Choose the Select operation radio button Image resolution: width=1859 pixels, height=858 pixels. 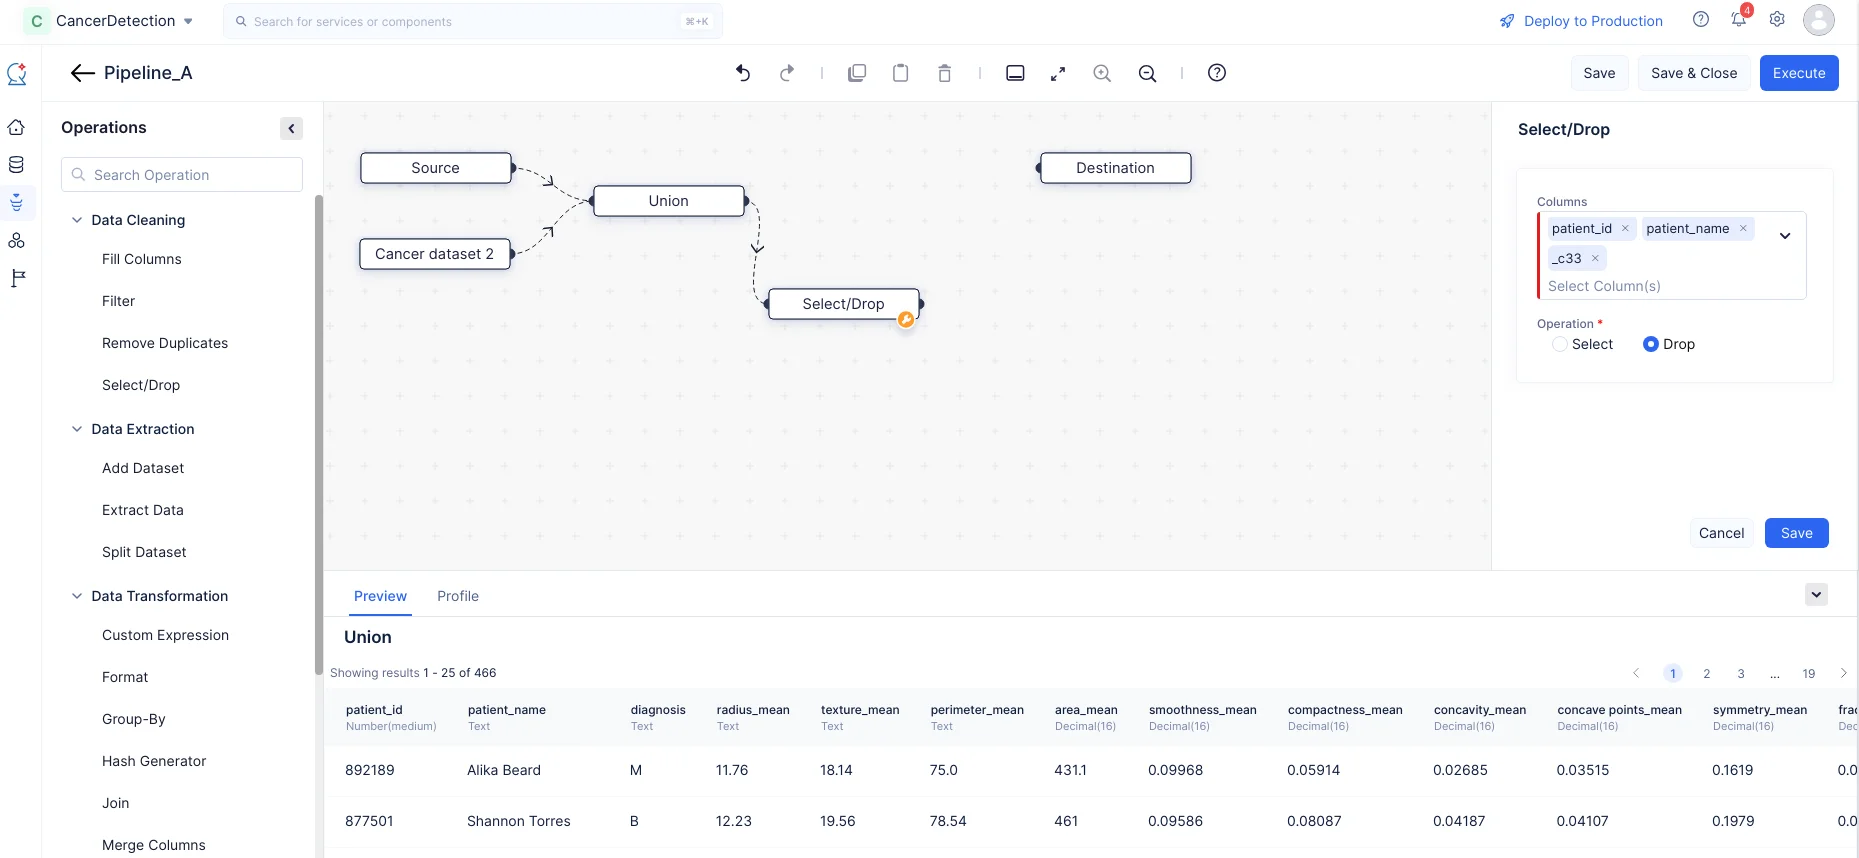[1560, 344]
